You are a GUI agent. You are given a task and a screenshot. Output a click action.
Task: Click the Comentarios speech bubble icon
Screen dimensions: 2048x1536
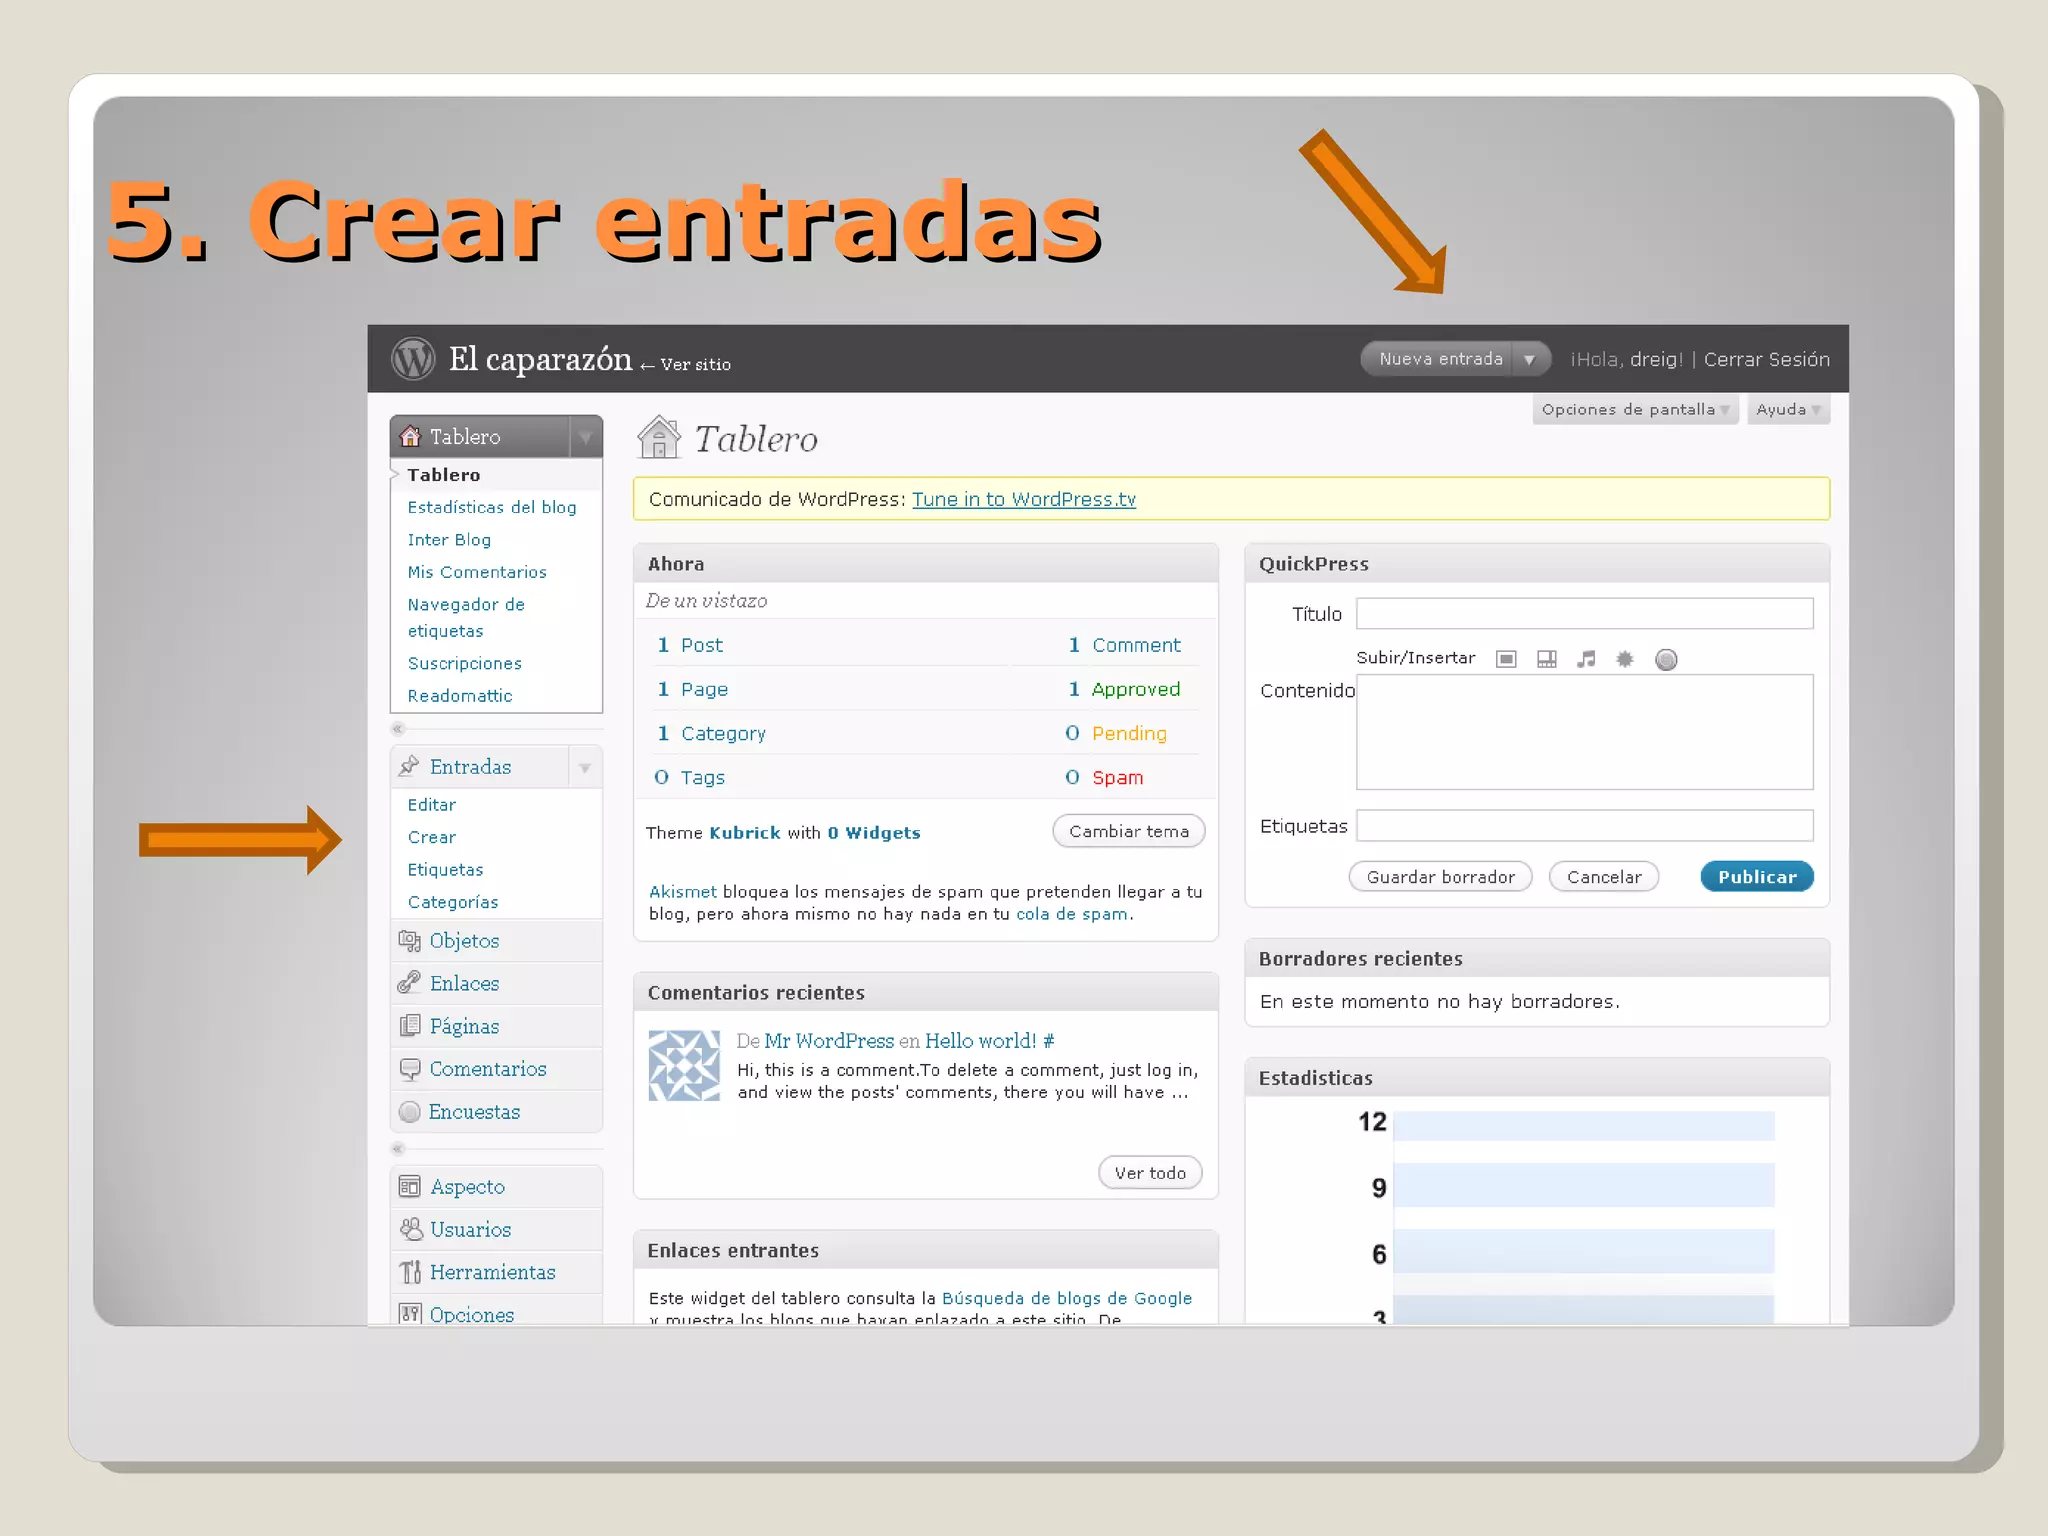[x=409, y=1069]
